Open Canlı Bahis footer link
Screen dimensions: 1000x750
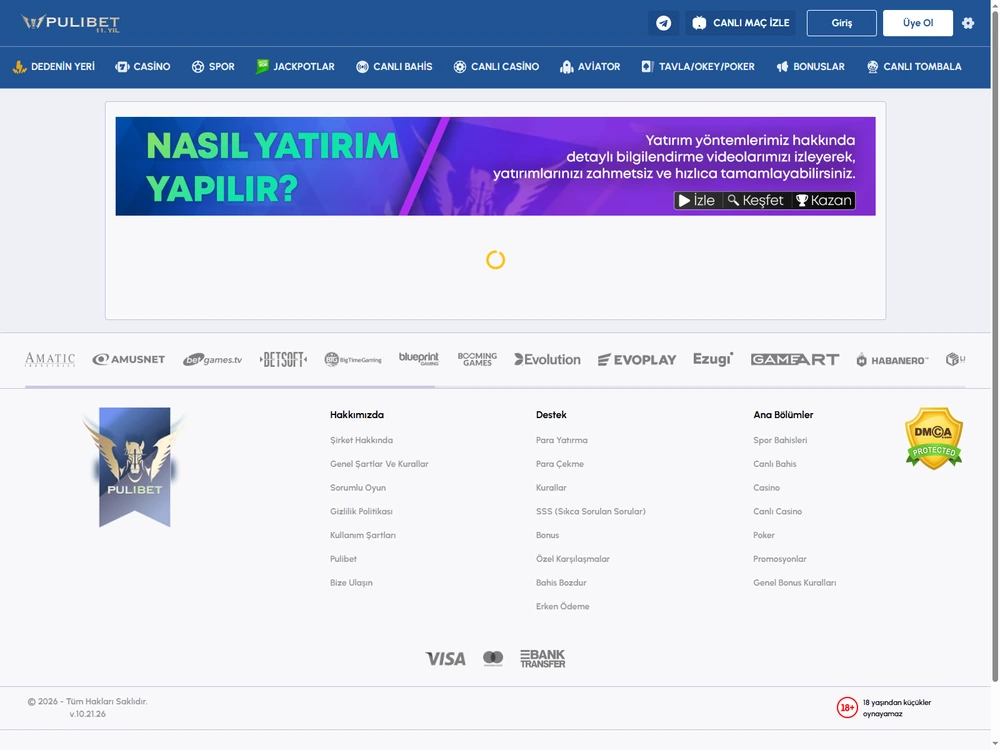[774, 464]
